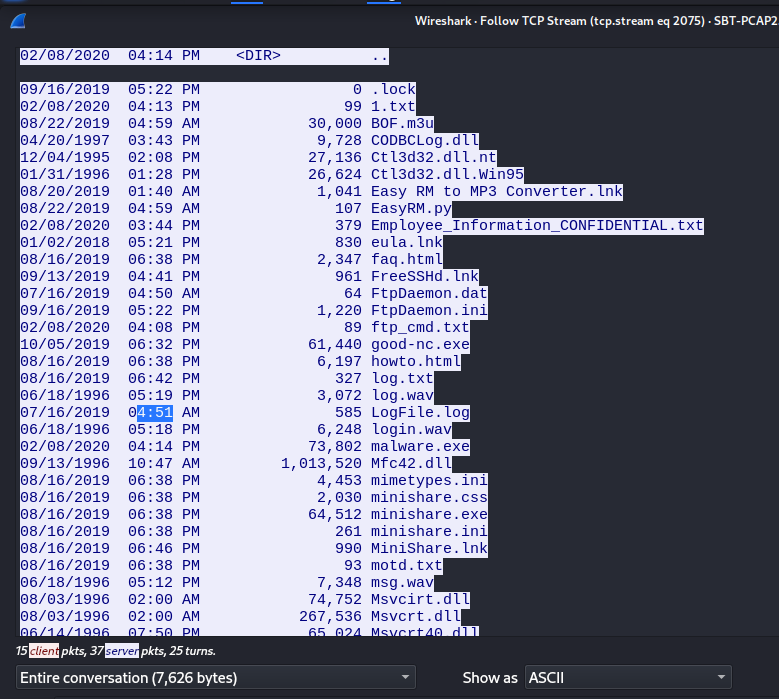
Task: Click the log.wav filename
Action: (402, 395)
